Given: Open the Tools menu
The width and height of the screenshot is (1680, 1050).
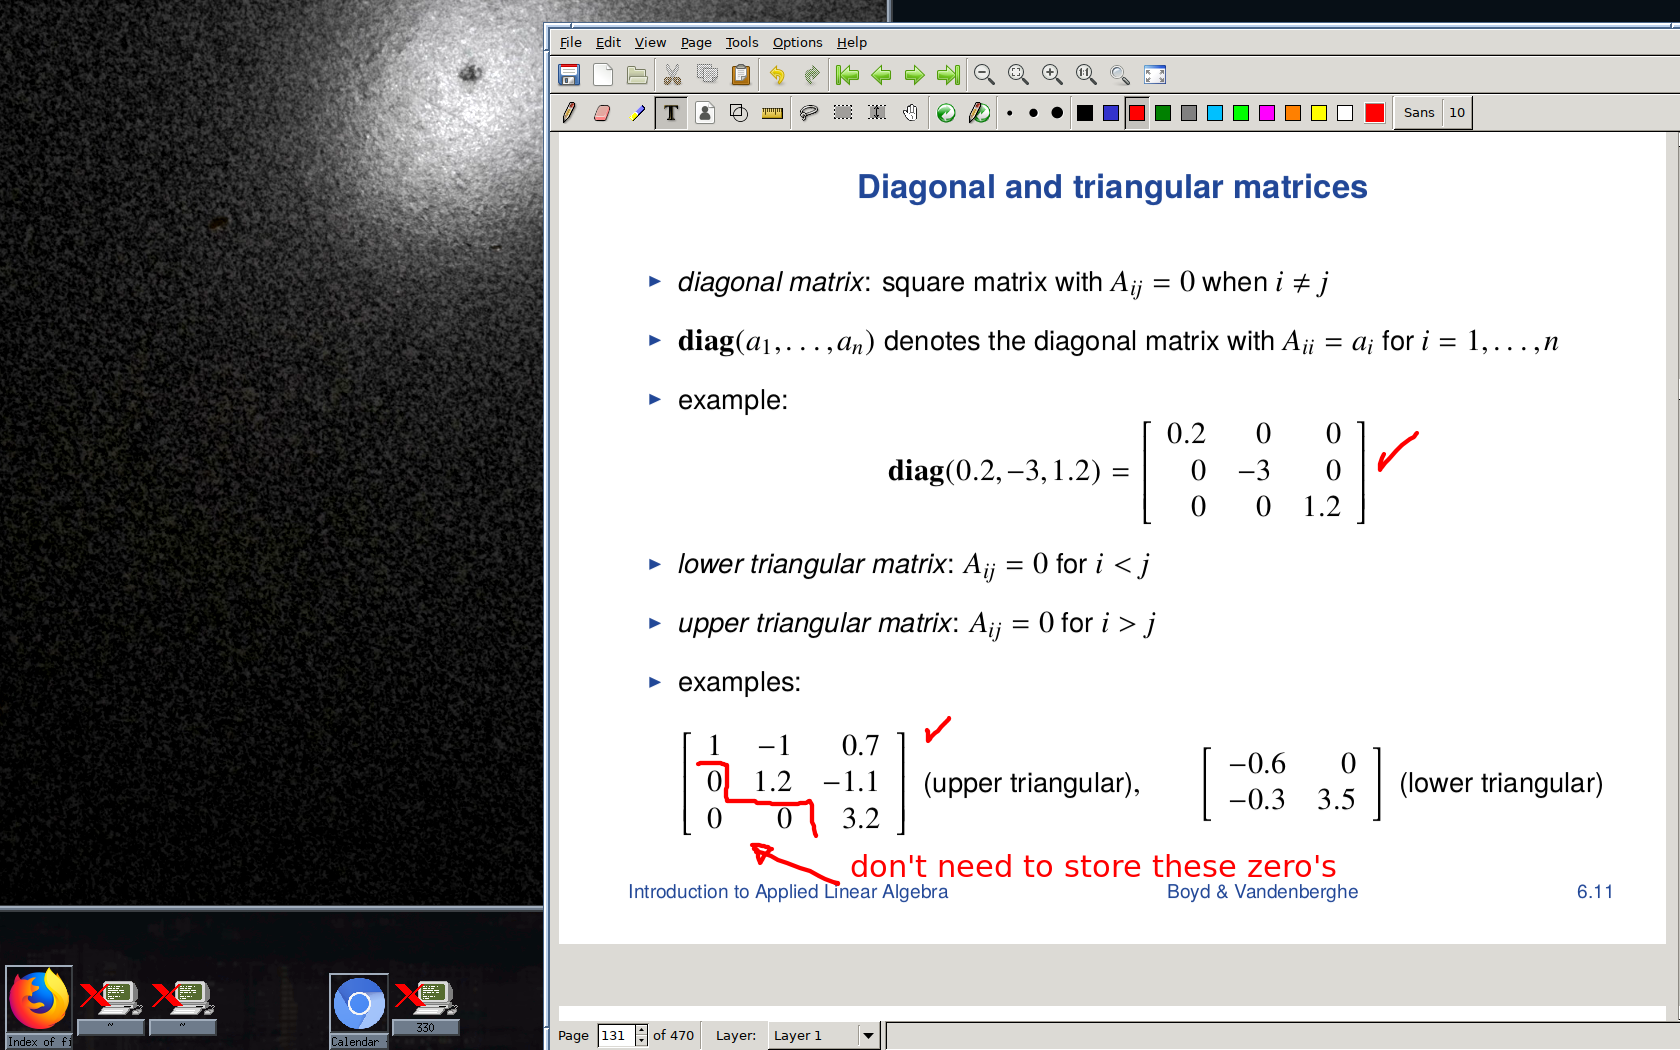Looking at the screenshot, I should coord(741,42).
